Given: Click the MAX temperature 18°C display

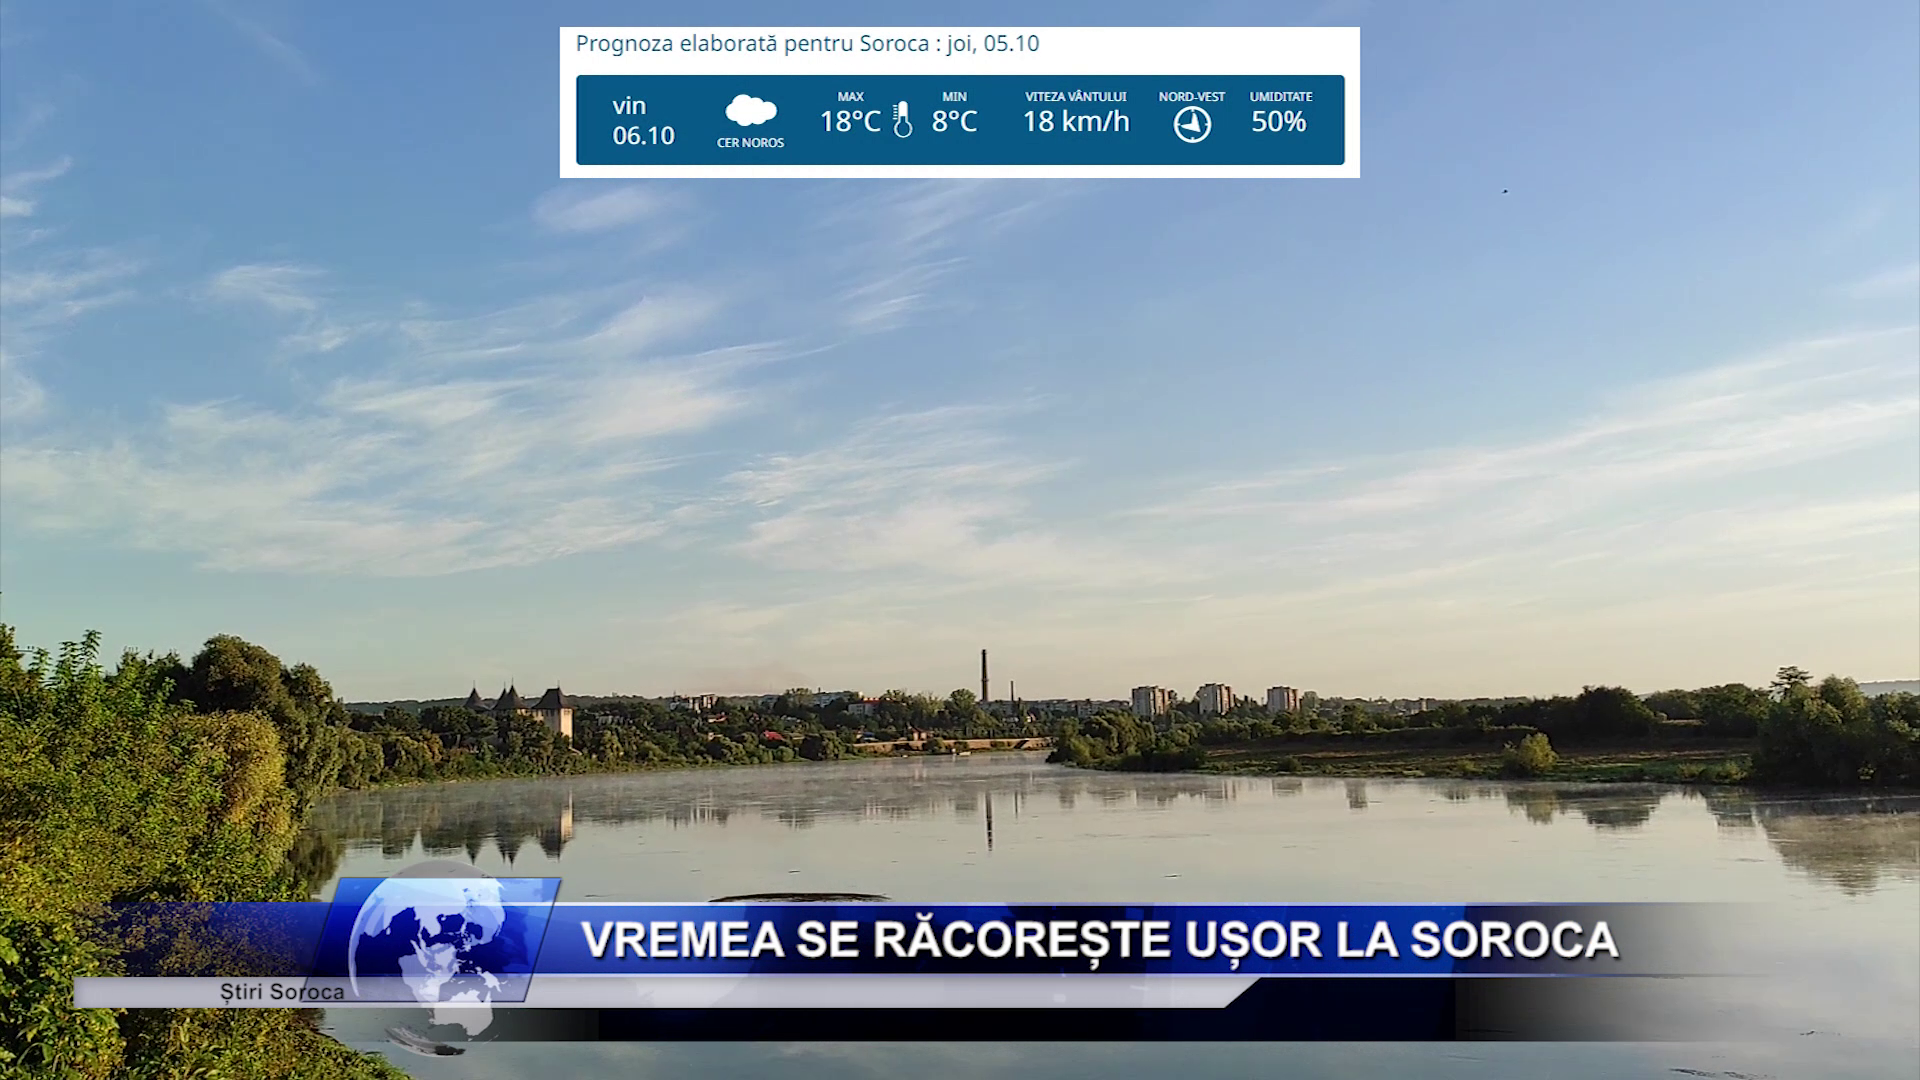Looking at the screenshot, I should click(x=849, y=122).
